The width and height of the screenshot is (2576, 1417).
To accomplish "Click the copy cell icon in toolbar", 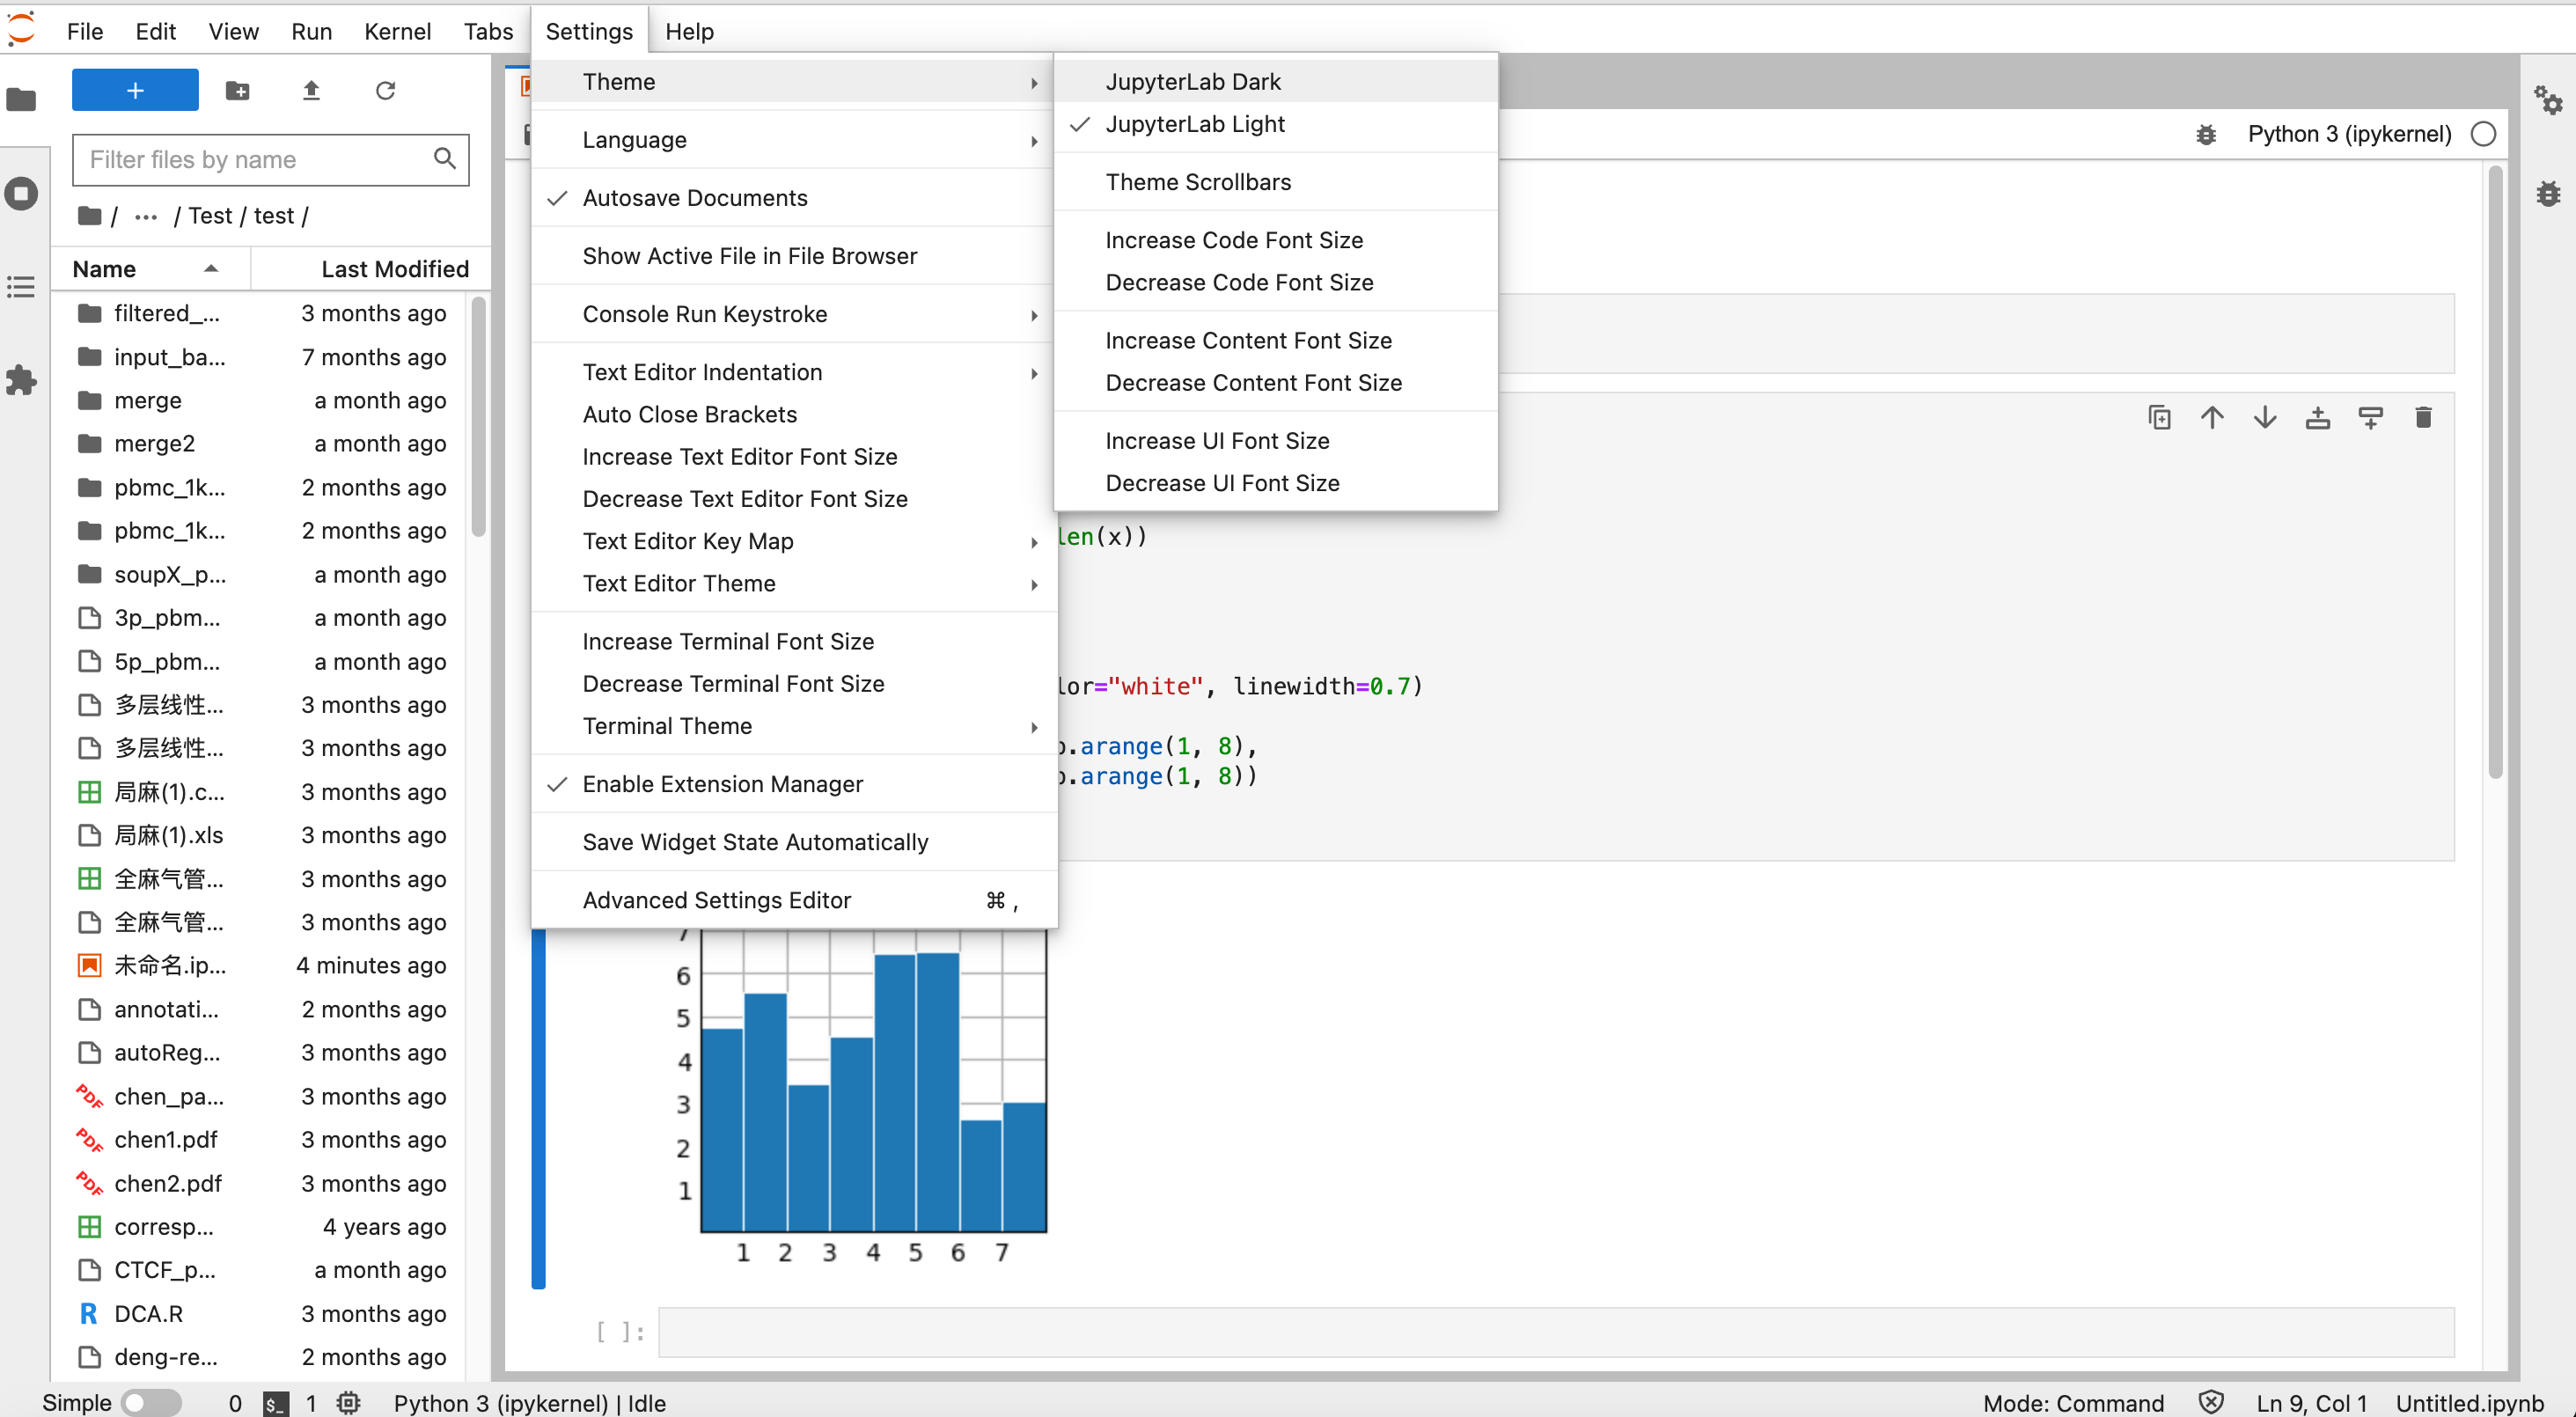I will point(2159,419).
